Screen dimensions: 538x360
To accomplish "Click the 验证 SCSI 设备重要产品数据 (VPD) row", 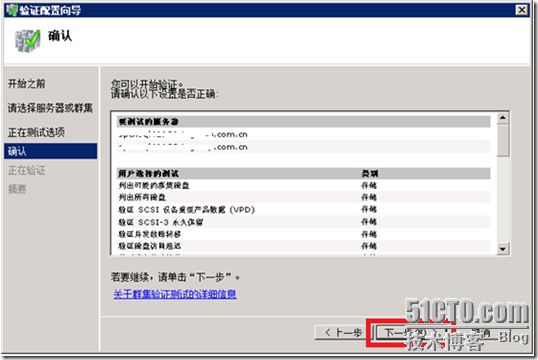I will pyautogui.click(x=304, y=209).
